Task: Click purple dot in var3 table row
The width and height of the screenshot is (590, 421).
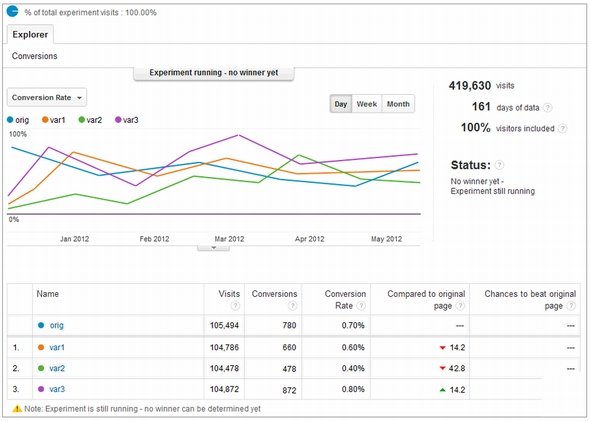Action: [x=41, y=389]
